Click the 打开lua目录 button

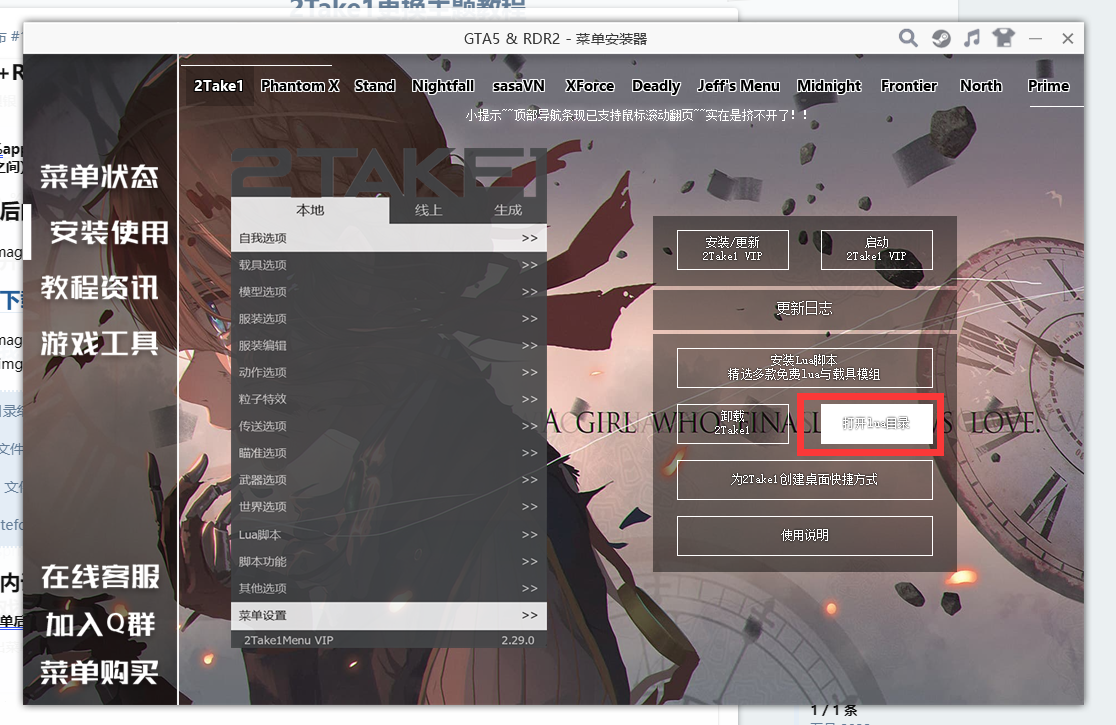tap(876, 423)
